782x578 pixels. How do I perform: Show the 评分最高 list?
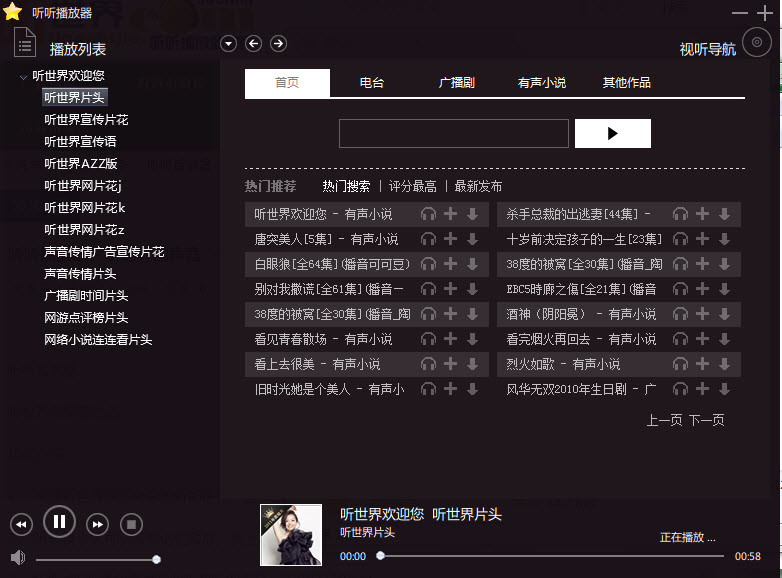[x=412, y=187]
